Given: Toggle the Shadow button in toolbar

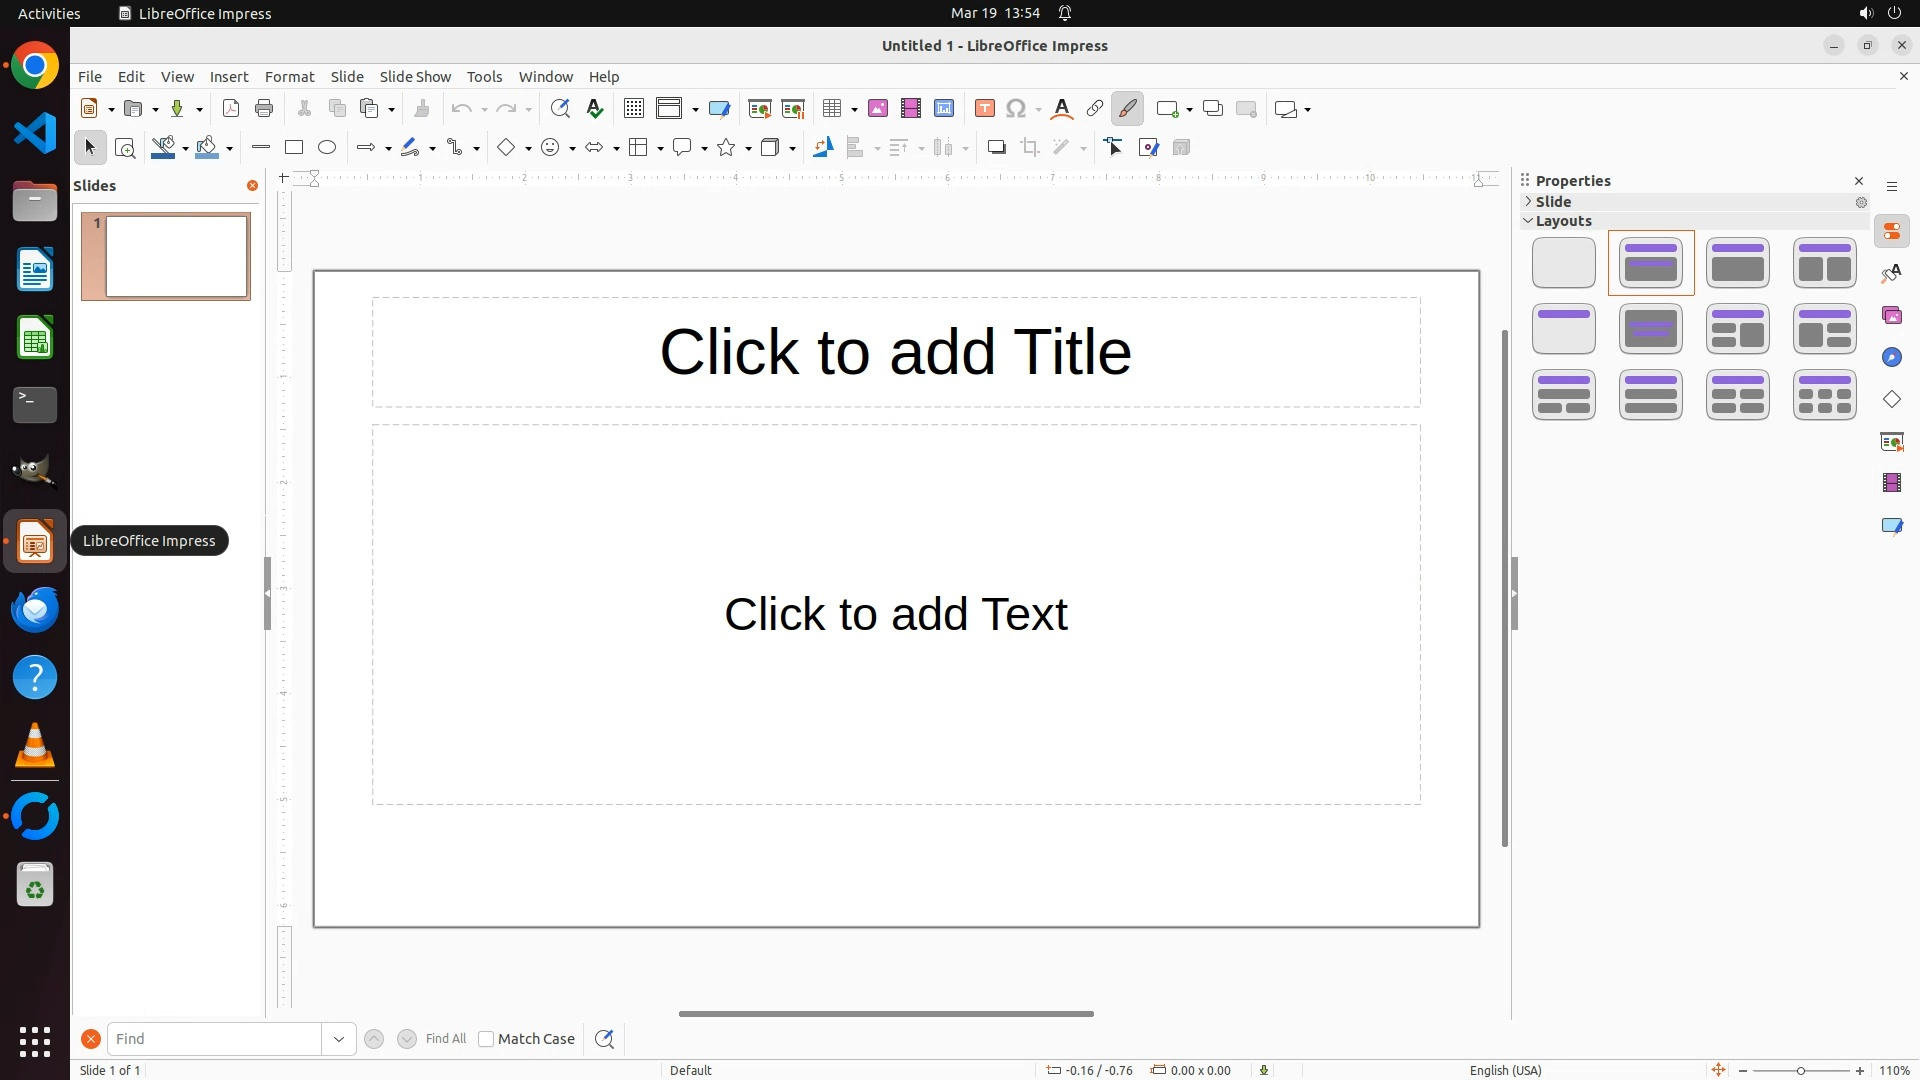Looking at the screenshot, I should point(996,148).
